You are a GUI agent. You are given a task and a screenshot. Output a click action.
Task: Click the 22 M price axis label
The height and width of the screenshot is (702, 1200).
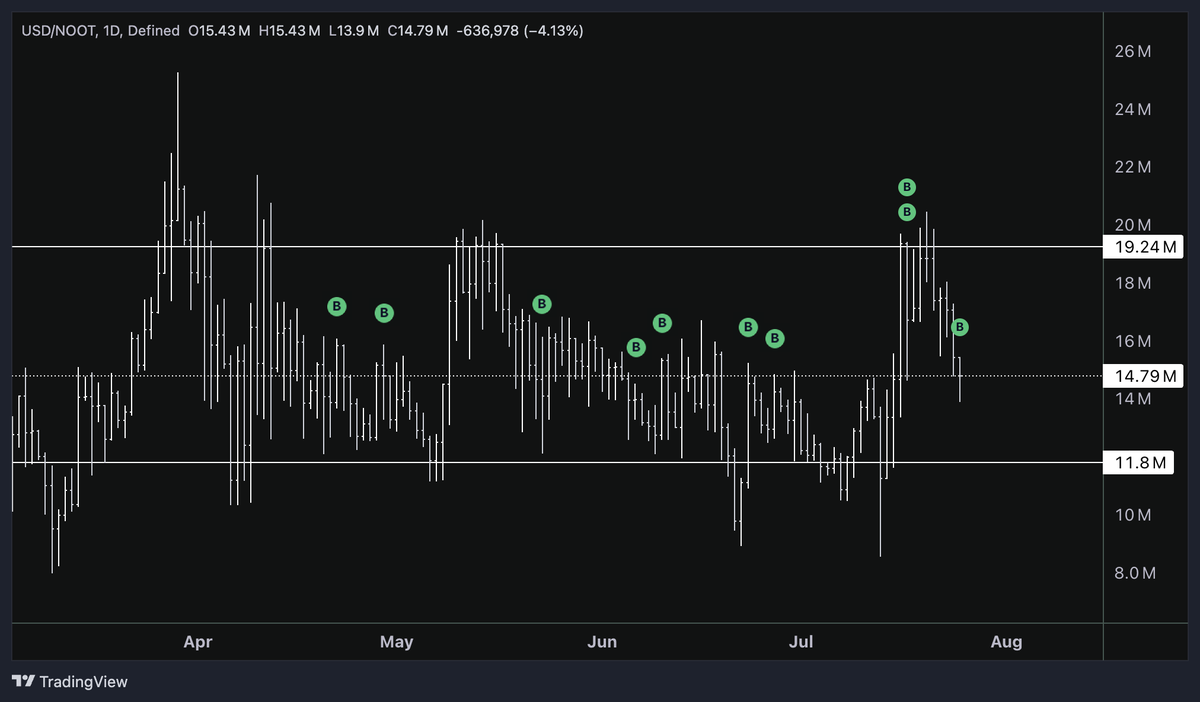point(1132,167)
